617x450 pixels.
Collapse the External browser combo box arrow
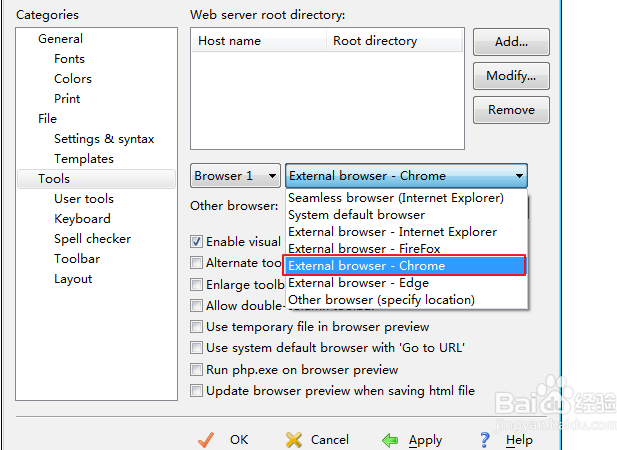(519, 176)
